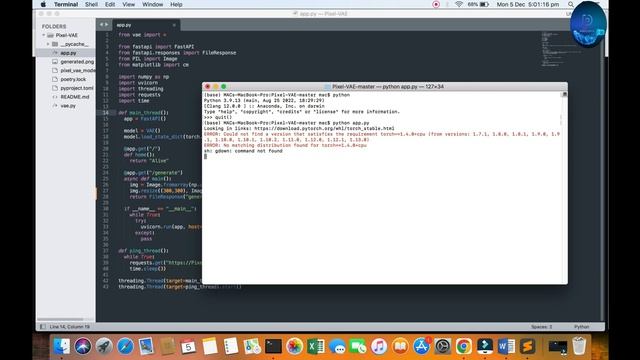
Task: Open README.md in the sidebar
Action: pyautogui.click(x=75, y=97)
